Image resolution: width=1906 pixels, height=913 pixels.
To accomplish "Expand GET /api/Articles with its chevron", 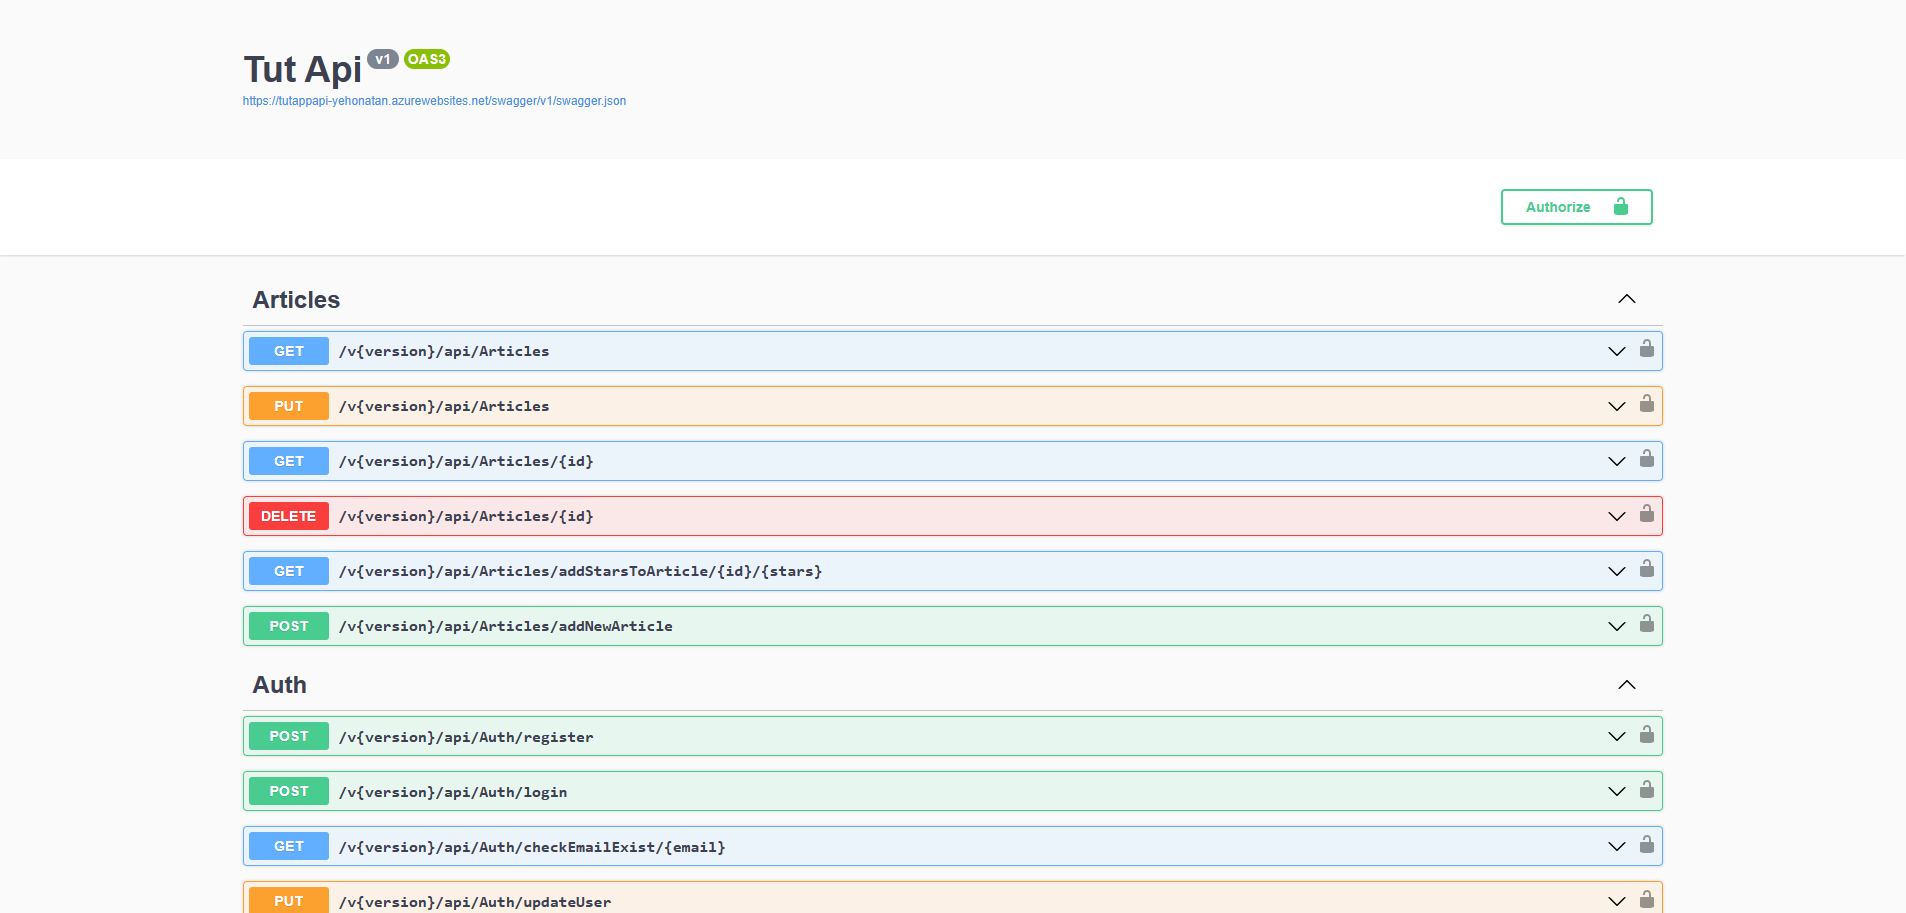I will tap(1617, 351).
